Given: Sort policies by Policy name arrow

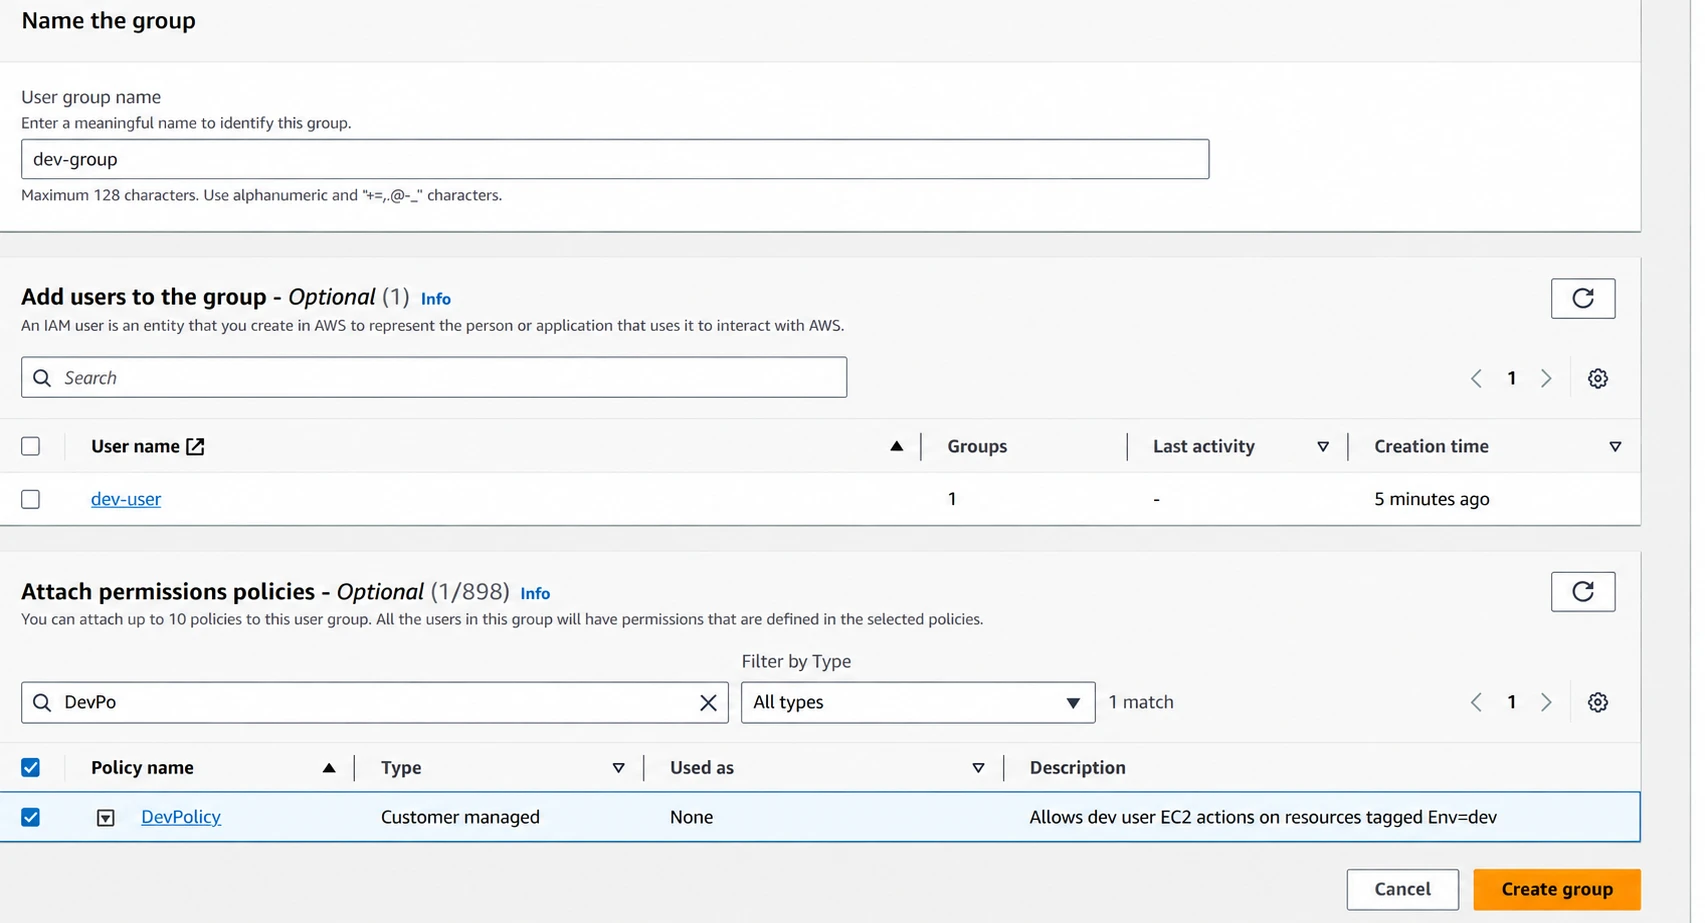Looking at the screenshot, I should pos(328,768).
